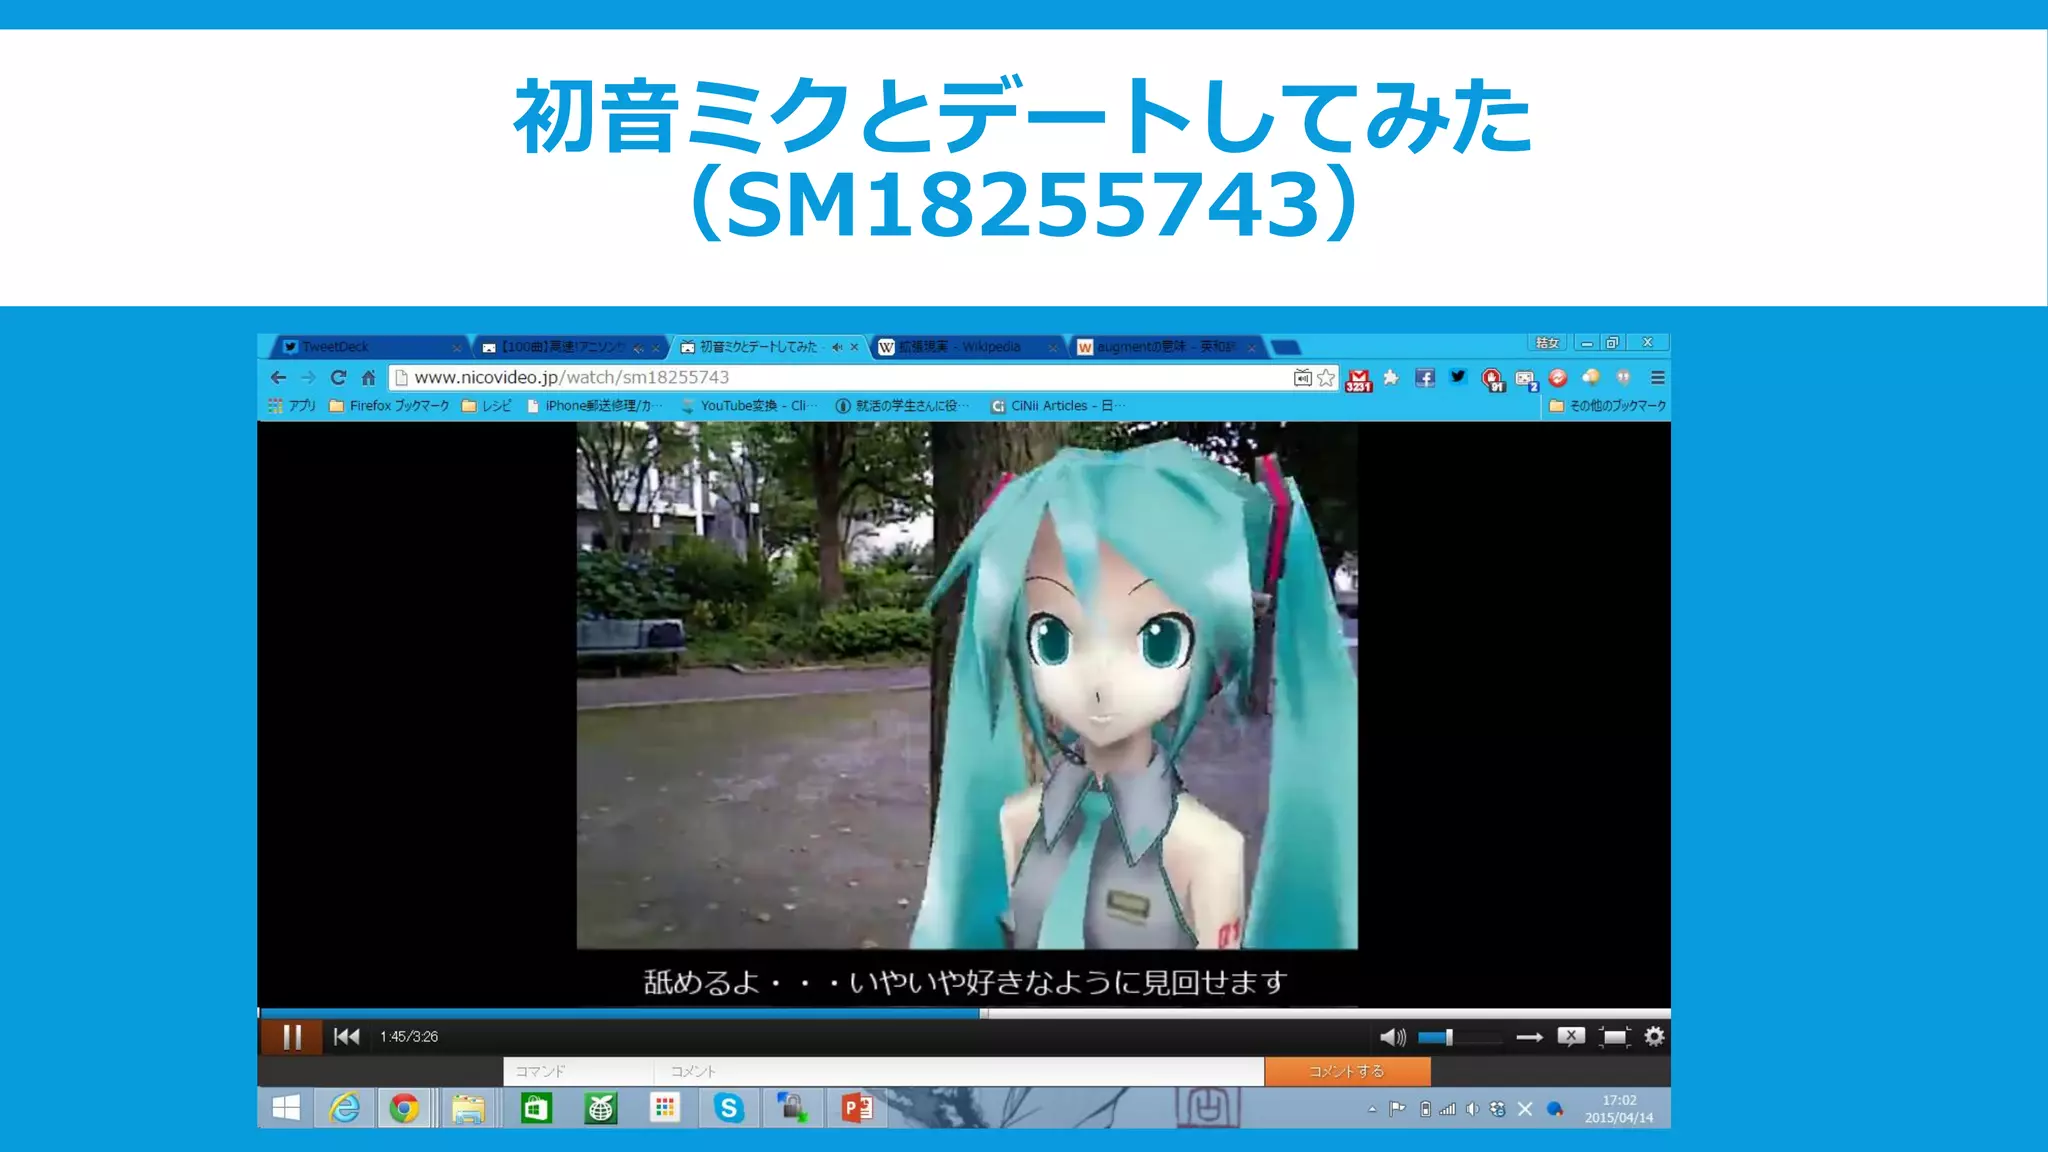
Task: Click the TV icon in address bar
Action: pos(1302,377)
